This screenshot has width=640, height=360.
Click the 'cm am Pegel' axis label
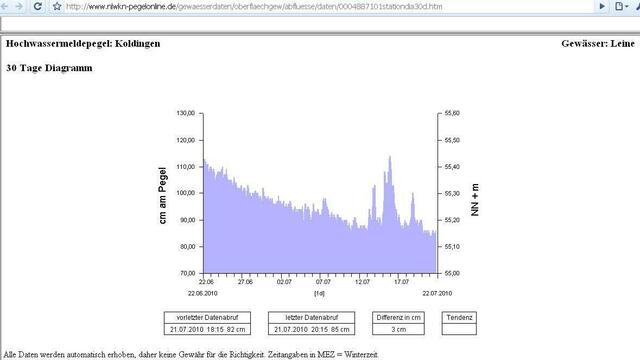coord(162,196)
